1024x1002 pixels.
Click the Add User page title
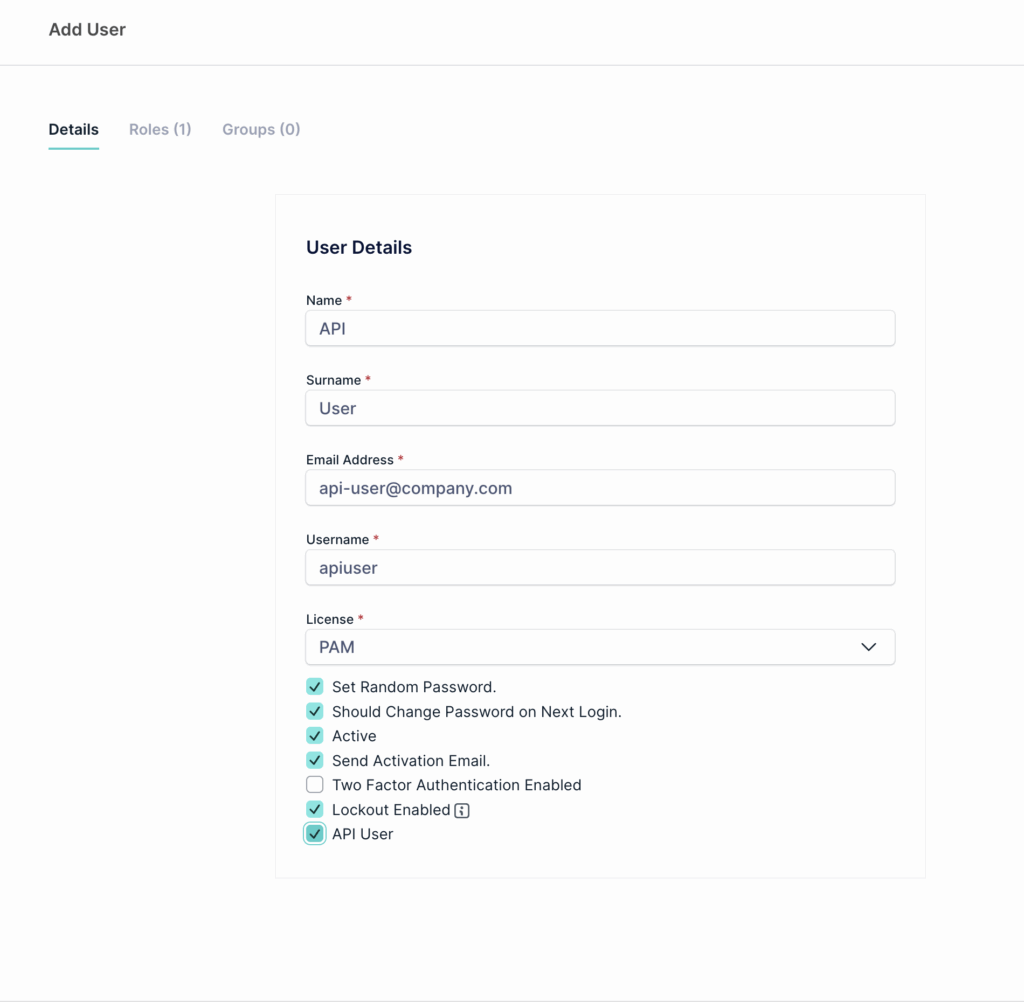pos(87,29)
